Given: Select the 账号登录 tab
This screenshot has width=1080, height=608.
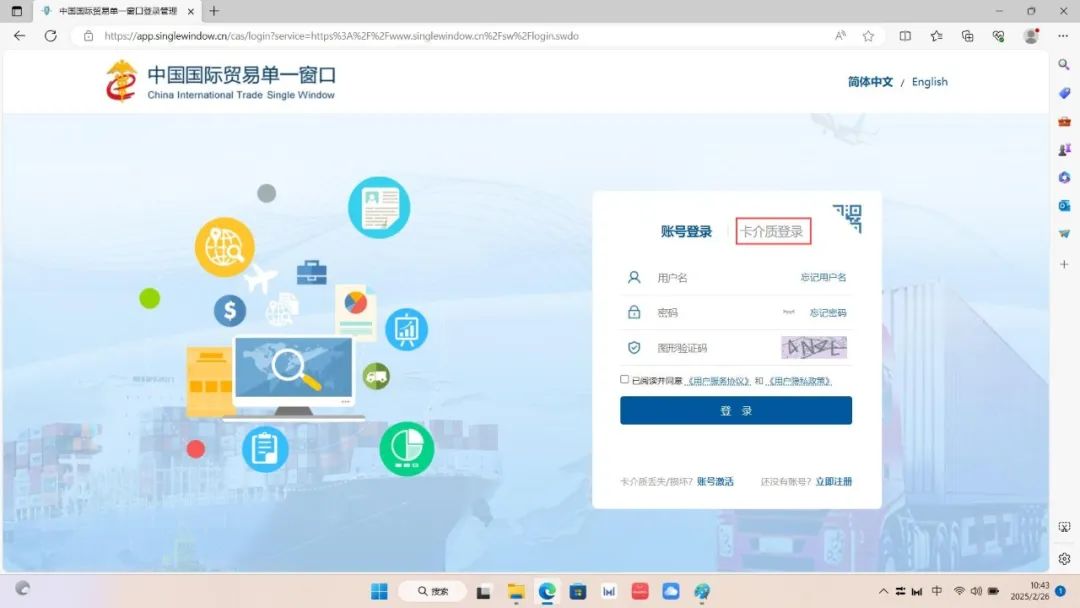Looking at the screenshot, I should (x=686, y=232).
